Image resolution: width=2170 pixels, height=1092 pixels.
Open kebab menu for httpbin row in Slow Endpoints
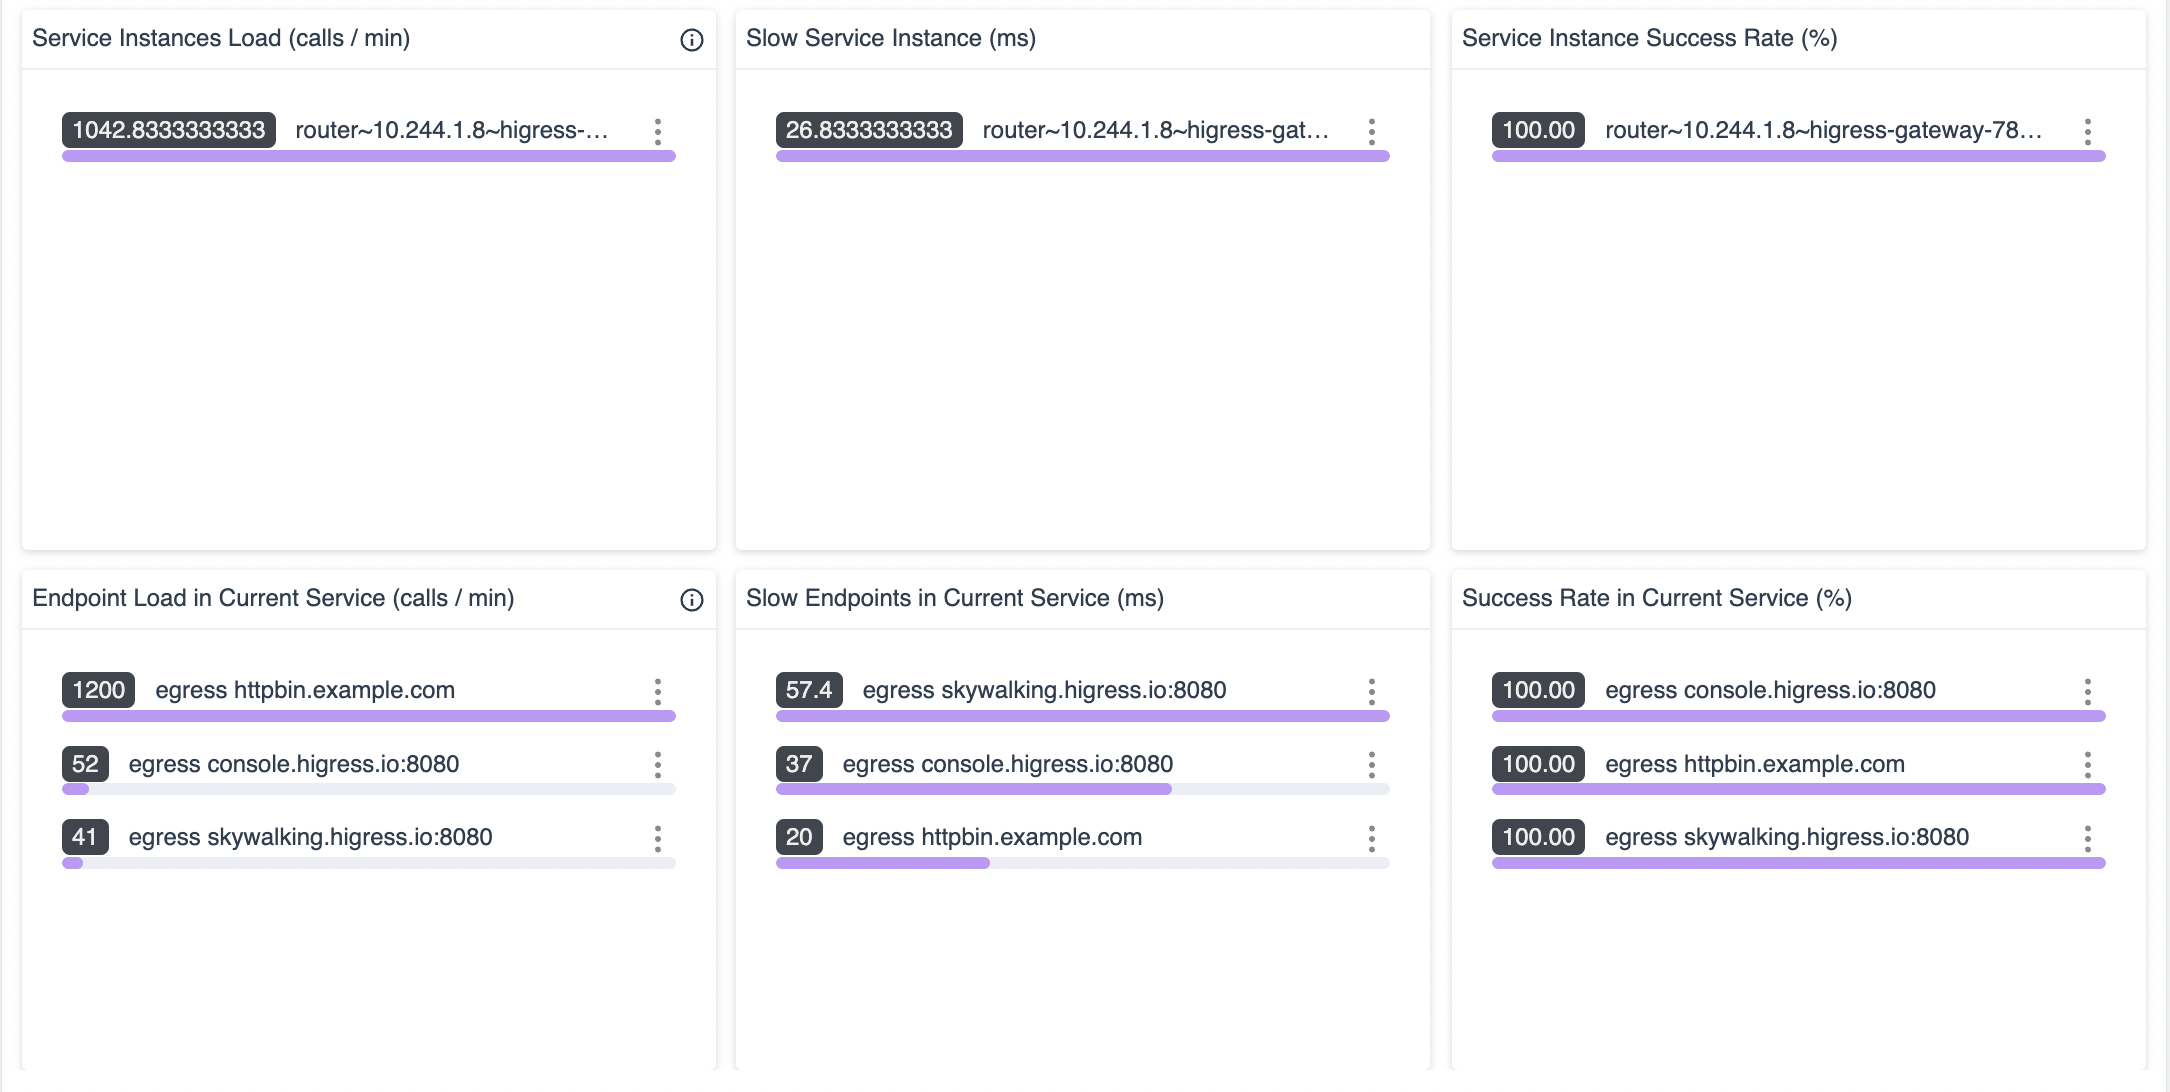[x=1371, y=838]
